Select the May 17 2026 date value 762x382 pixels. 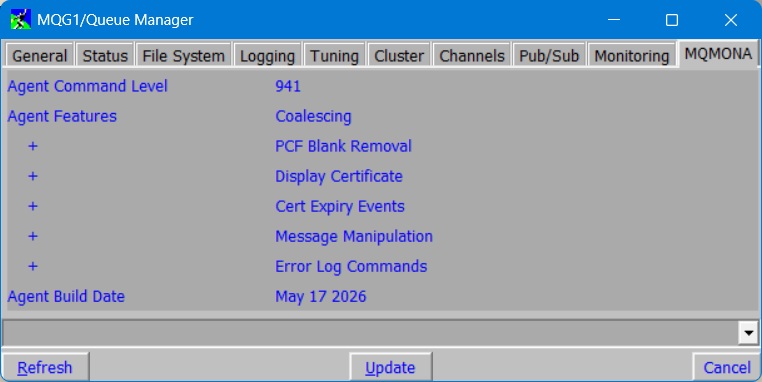(x=321, y=296)
